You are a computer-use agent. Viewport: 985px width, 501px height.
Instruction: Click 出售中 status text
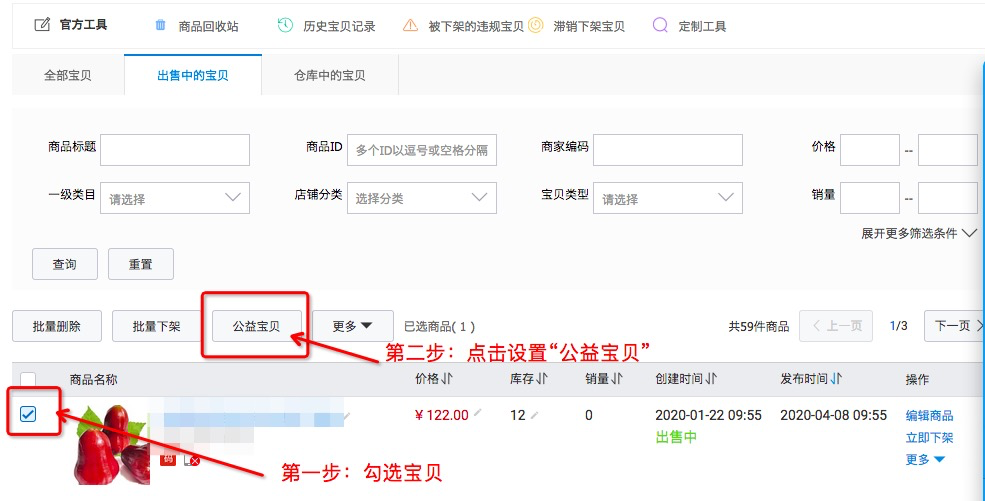click(x=676, y=437)
